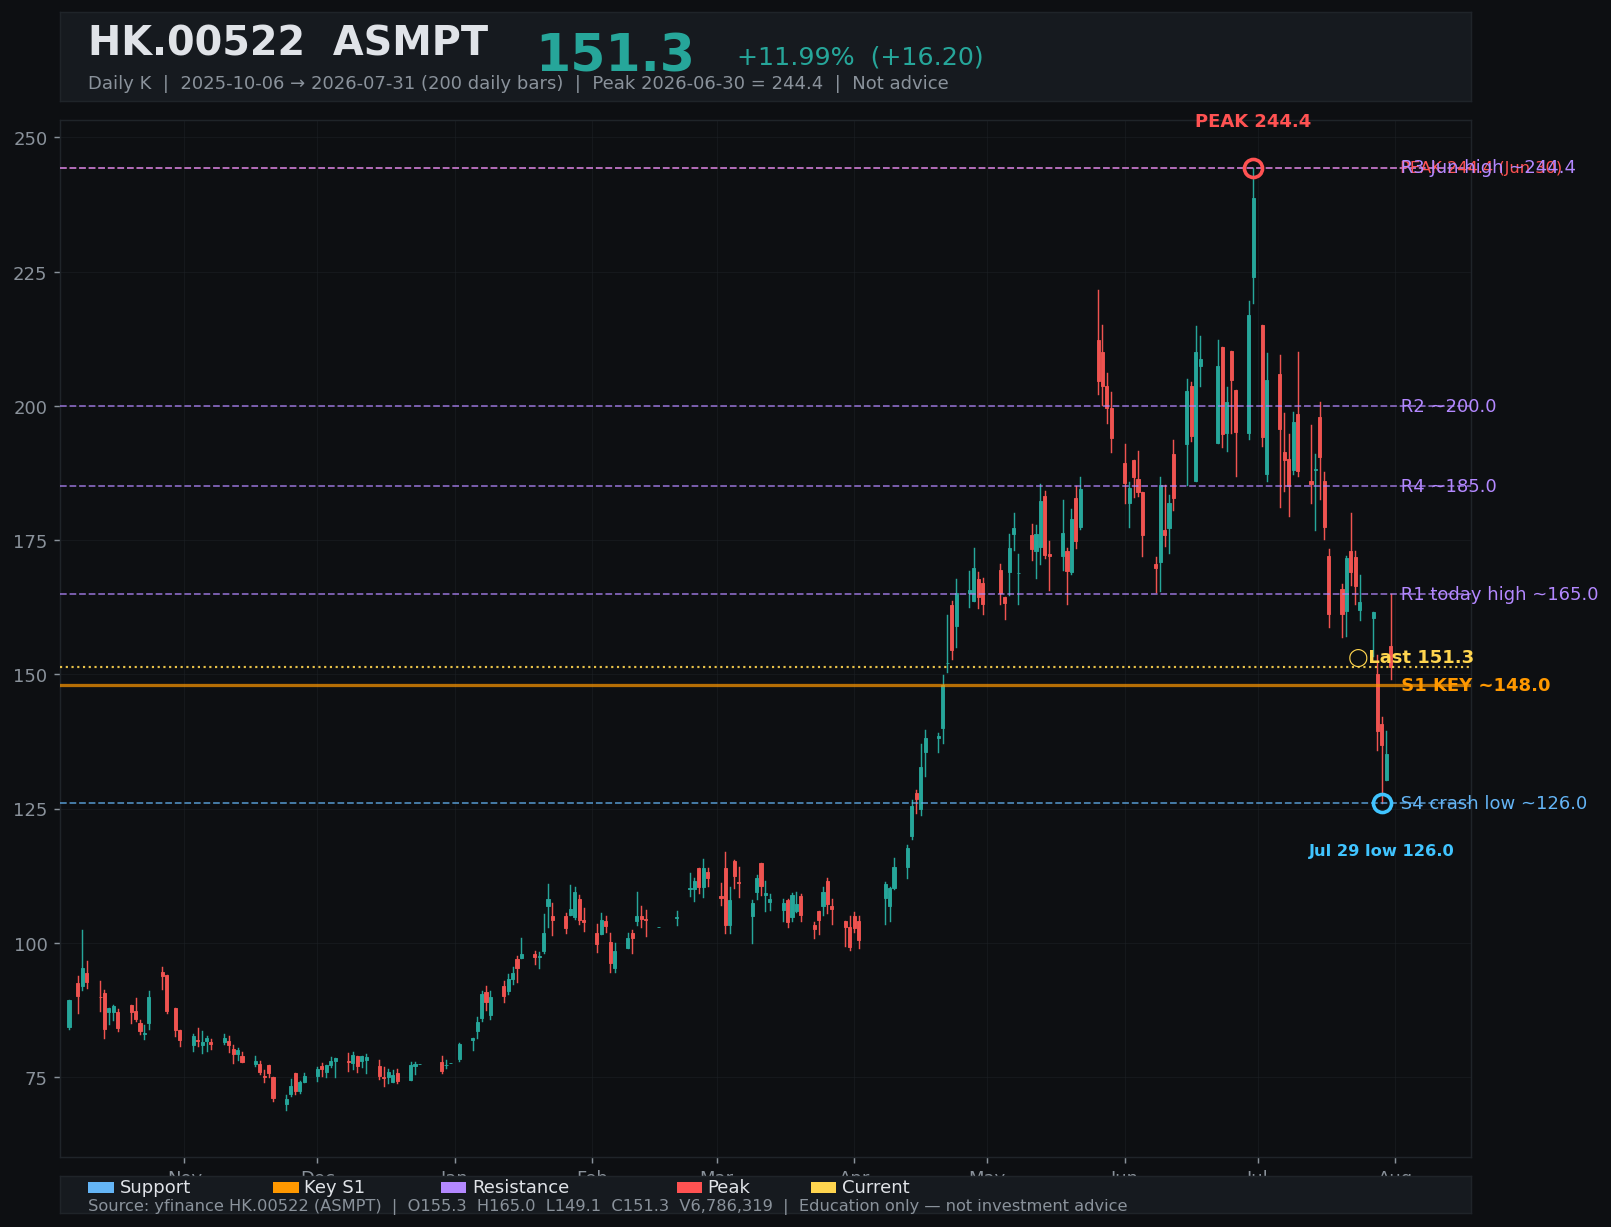Click the "Last 151.3" current price label
This screenshot has height=1227, width=1611.
[1421, 657]
